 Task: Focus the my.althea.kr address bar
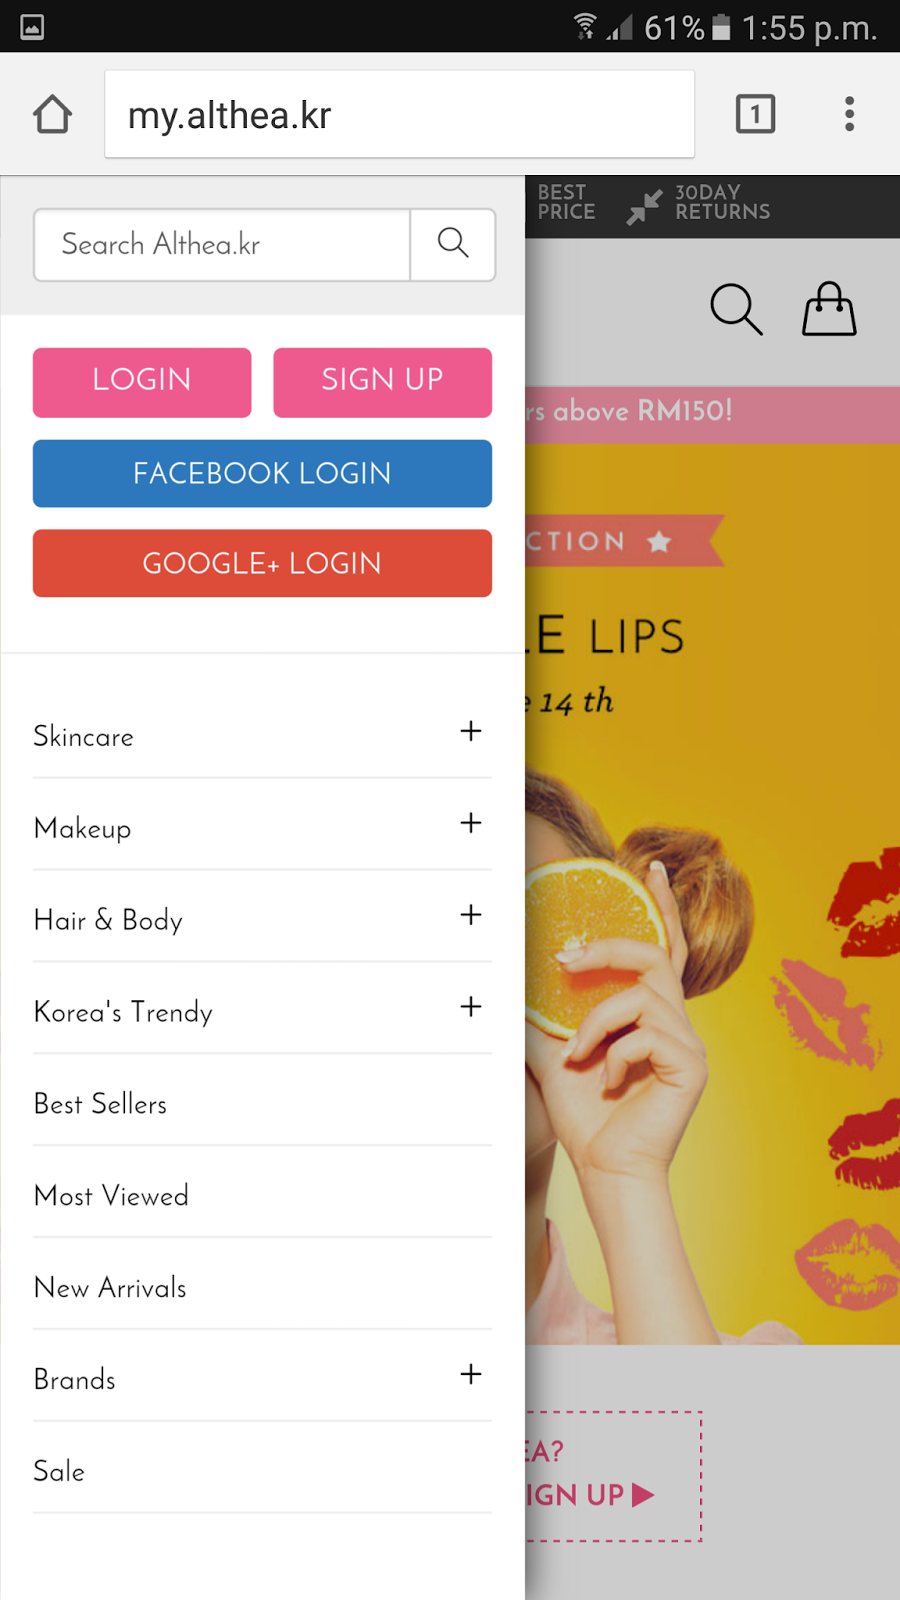click(x=399, y=114)
